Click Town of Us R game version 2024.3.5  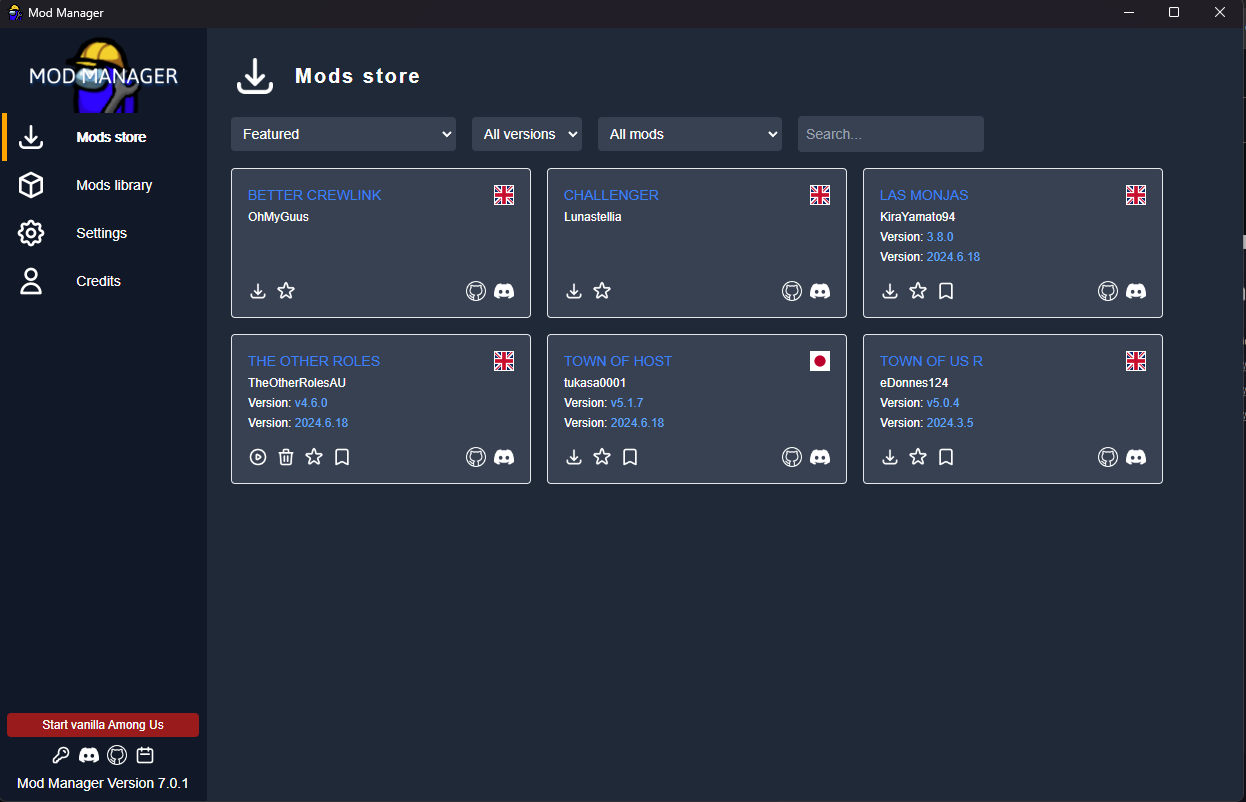tap(950, 423)
